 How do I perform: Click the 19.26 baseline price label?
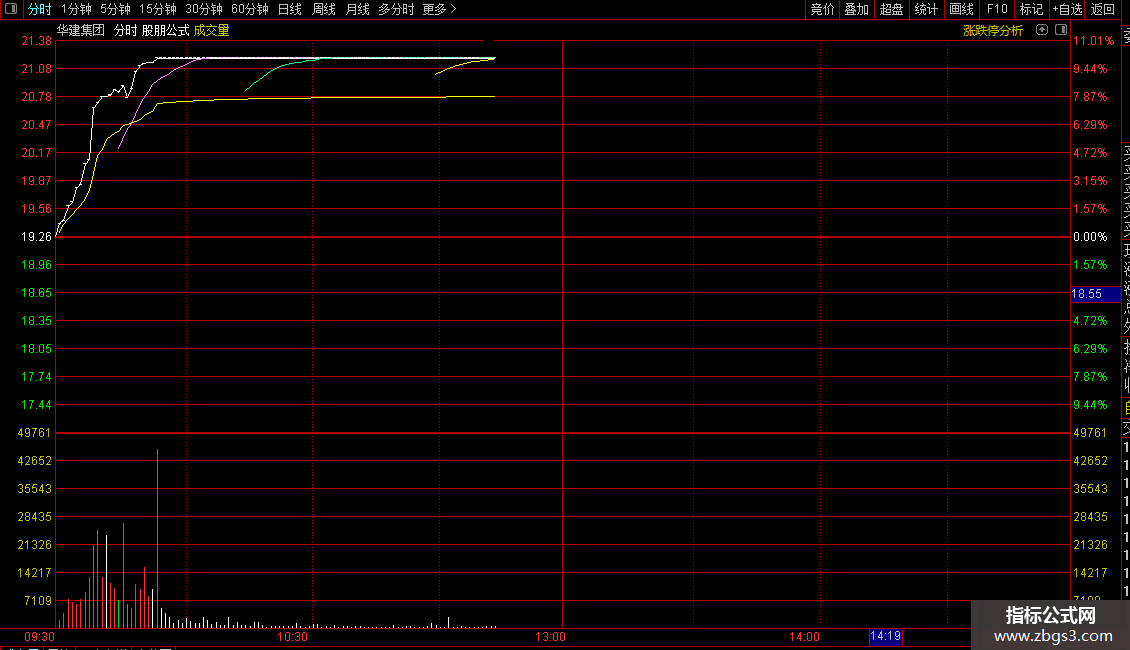(37, 237)
